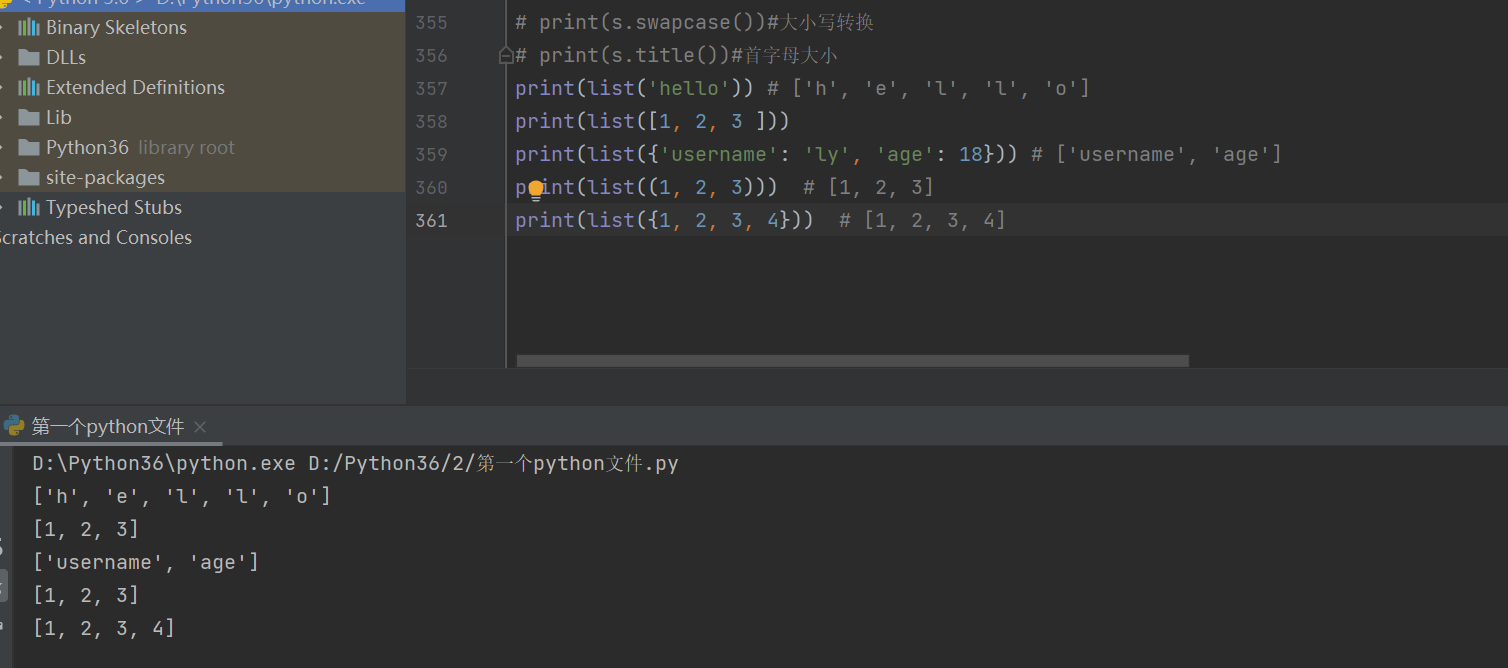Click the # ['username', 'age'] comment on line 359
The width and height of the screenshot is (1508, 668).
tap(1157, 154)
